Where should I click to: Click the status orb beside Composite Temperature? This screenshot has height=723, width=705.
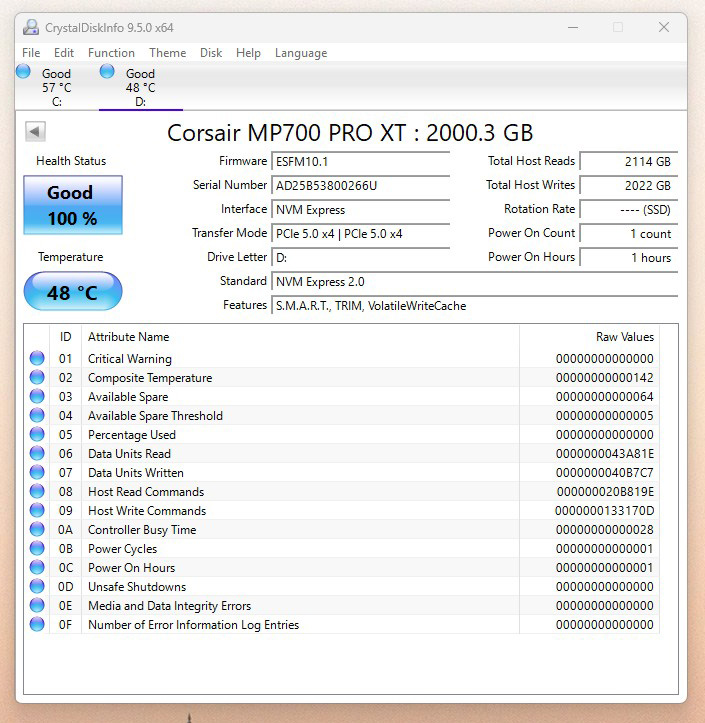37,378
